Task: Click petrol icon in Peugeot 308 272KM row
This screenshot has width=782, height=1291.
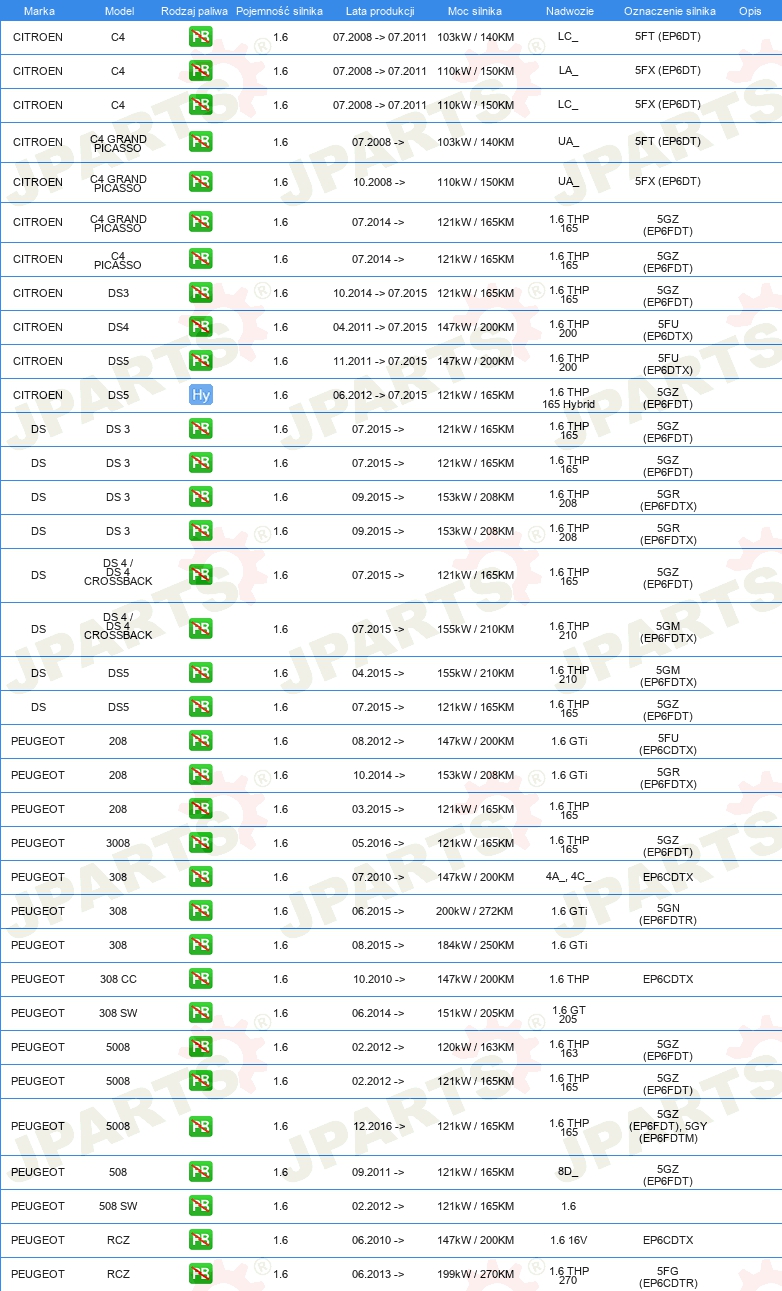Action: pyautogui.click(x=201, y=911)
